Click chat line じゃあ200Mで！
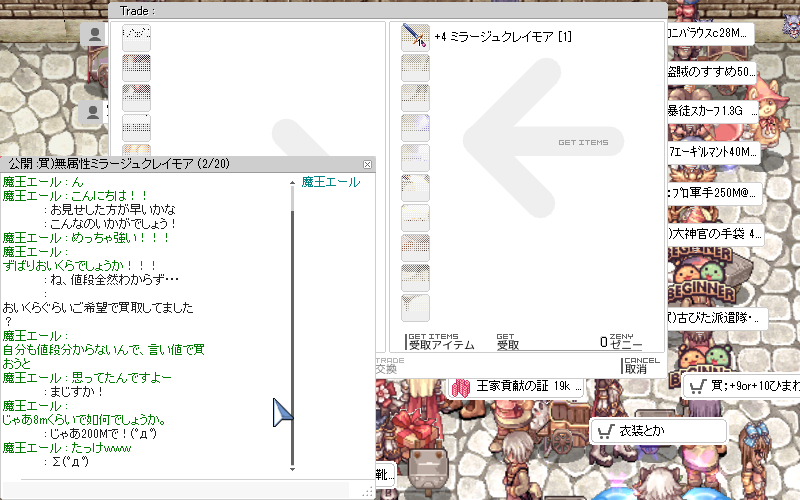The image size is (800, 500). pos(103,434)
